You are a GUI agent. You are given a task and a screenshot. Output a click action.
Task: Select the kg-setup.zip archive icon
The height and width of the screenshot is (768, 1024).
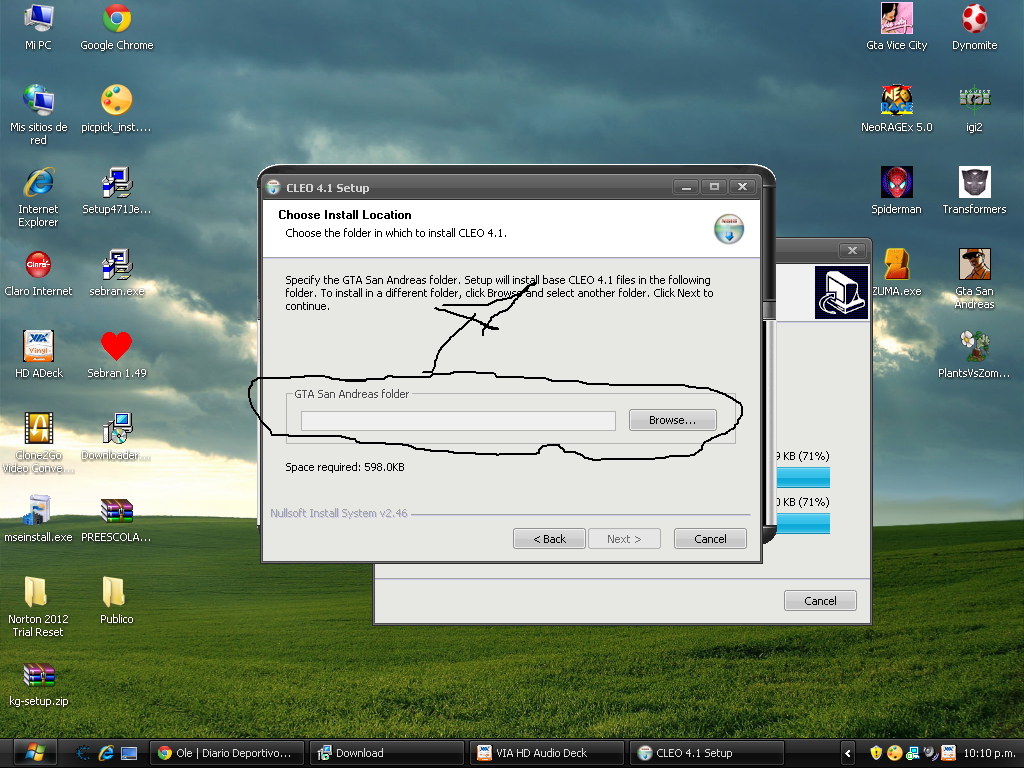tap(39, 683)
